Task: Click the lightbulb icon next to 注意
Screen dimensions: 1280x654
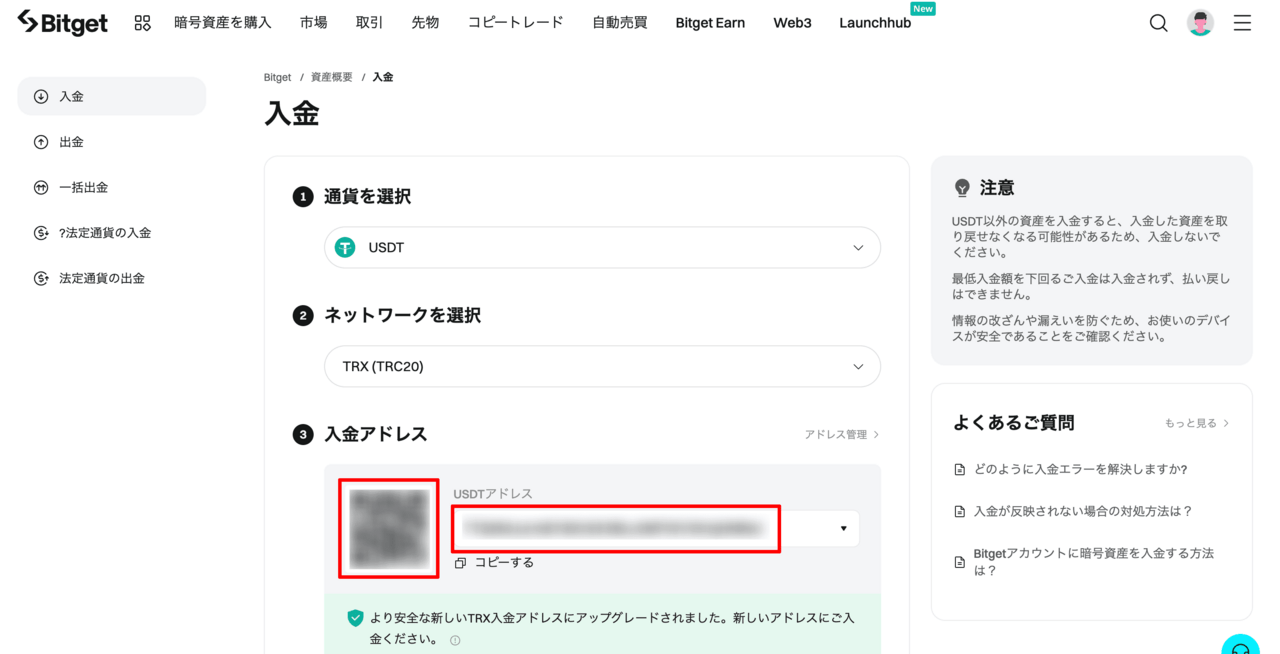Action: tap(962, 187)
